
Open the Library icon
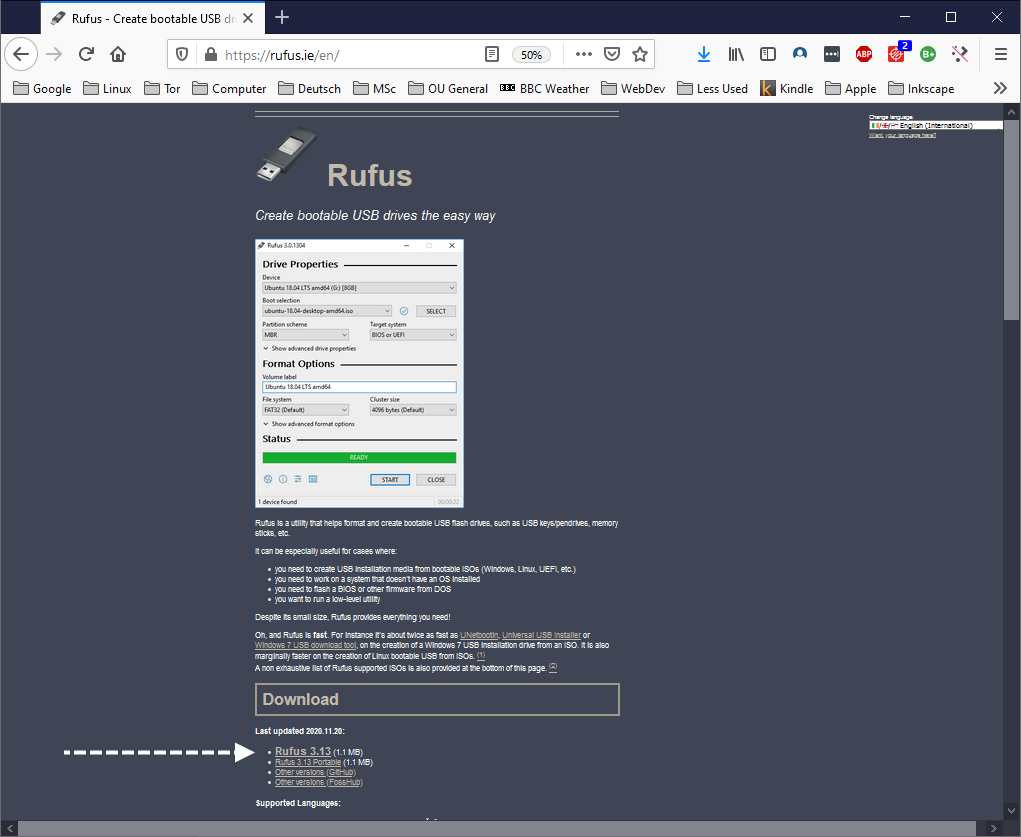[x=736, y=55]
